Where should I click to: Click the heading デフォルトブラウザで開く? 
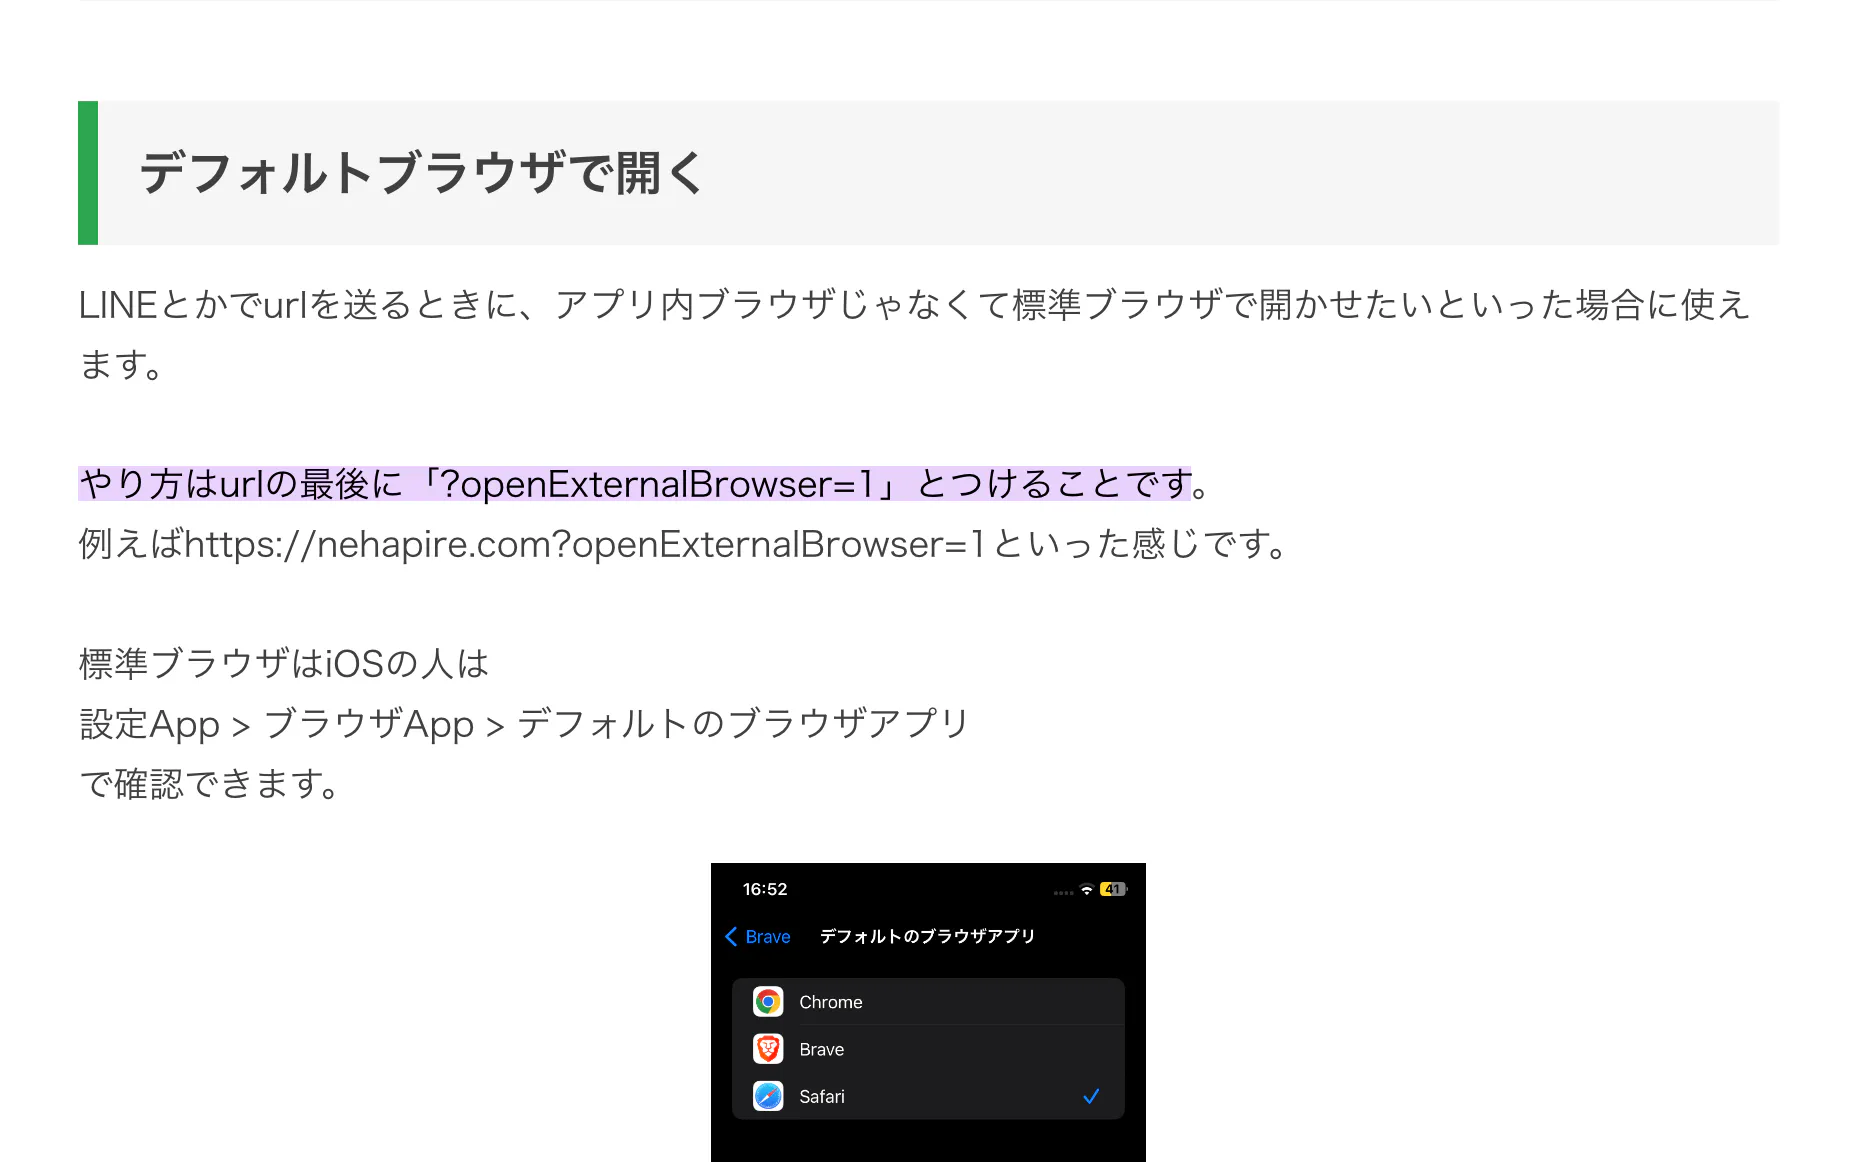pyautogui.click(x=422, y=172)
